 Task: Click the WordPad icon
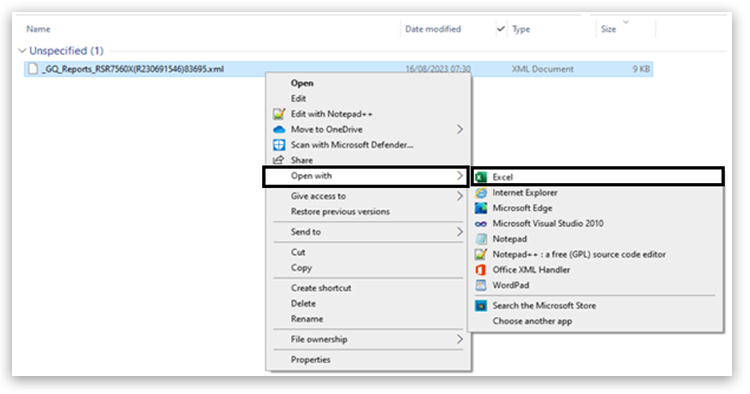(x=481, y=285)
